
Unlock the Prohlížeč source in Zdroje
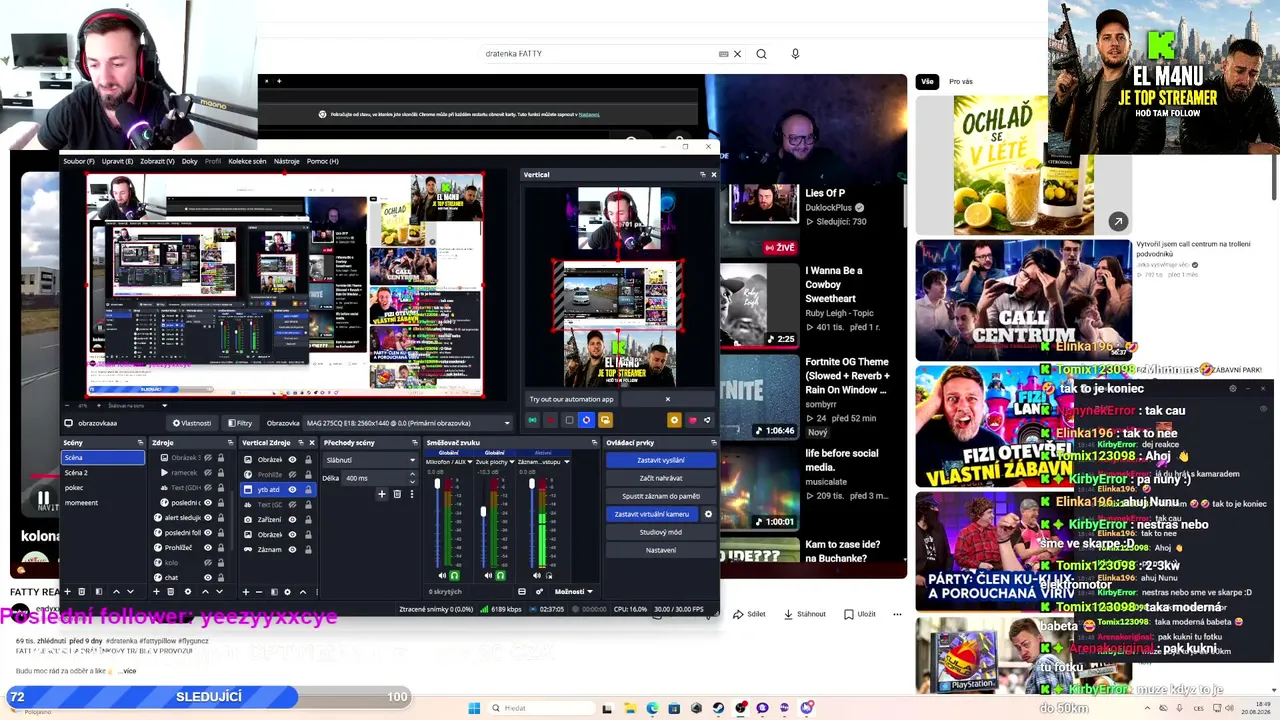click(x=221, y=548)
